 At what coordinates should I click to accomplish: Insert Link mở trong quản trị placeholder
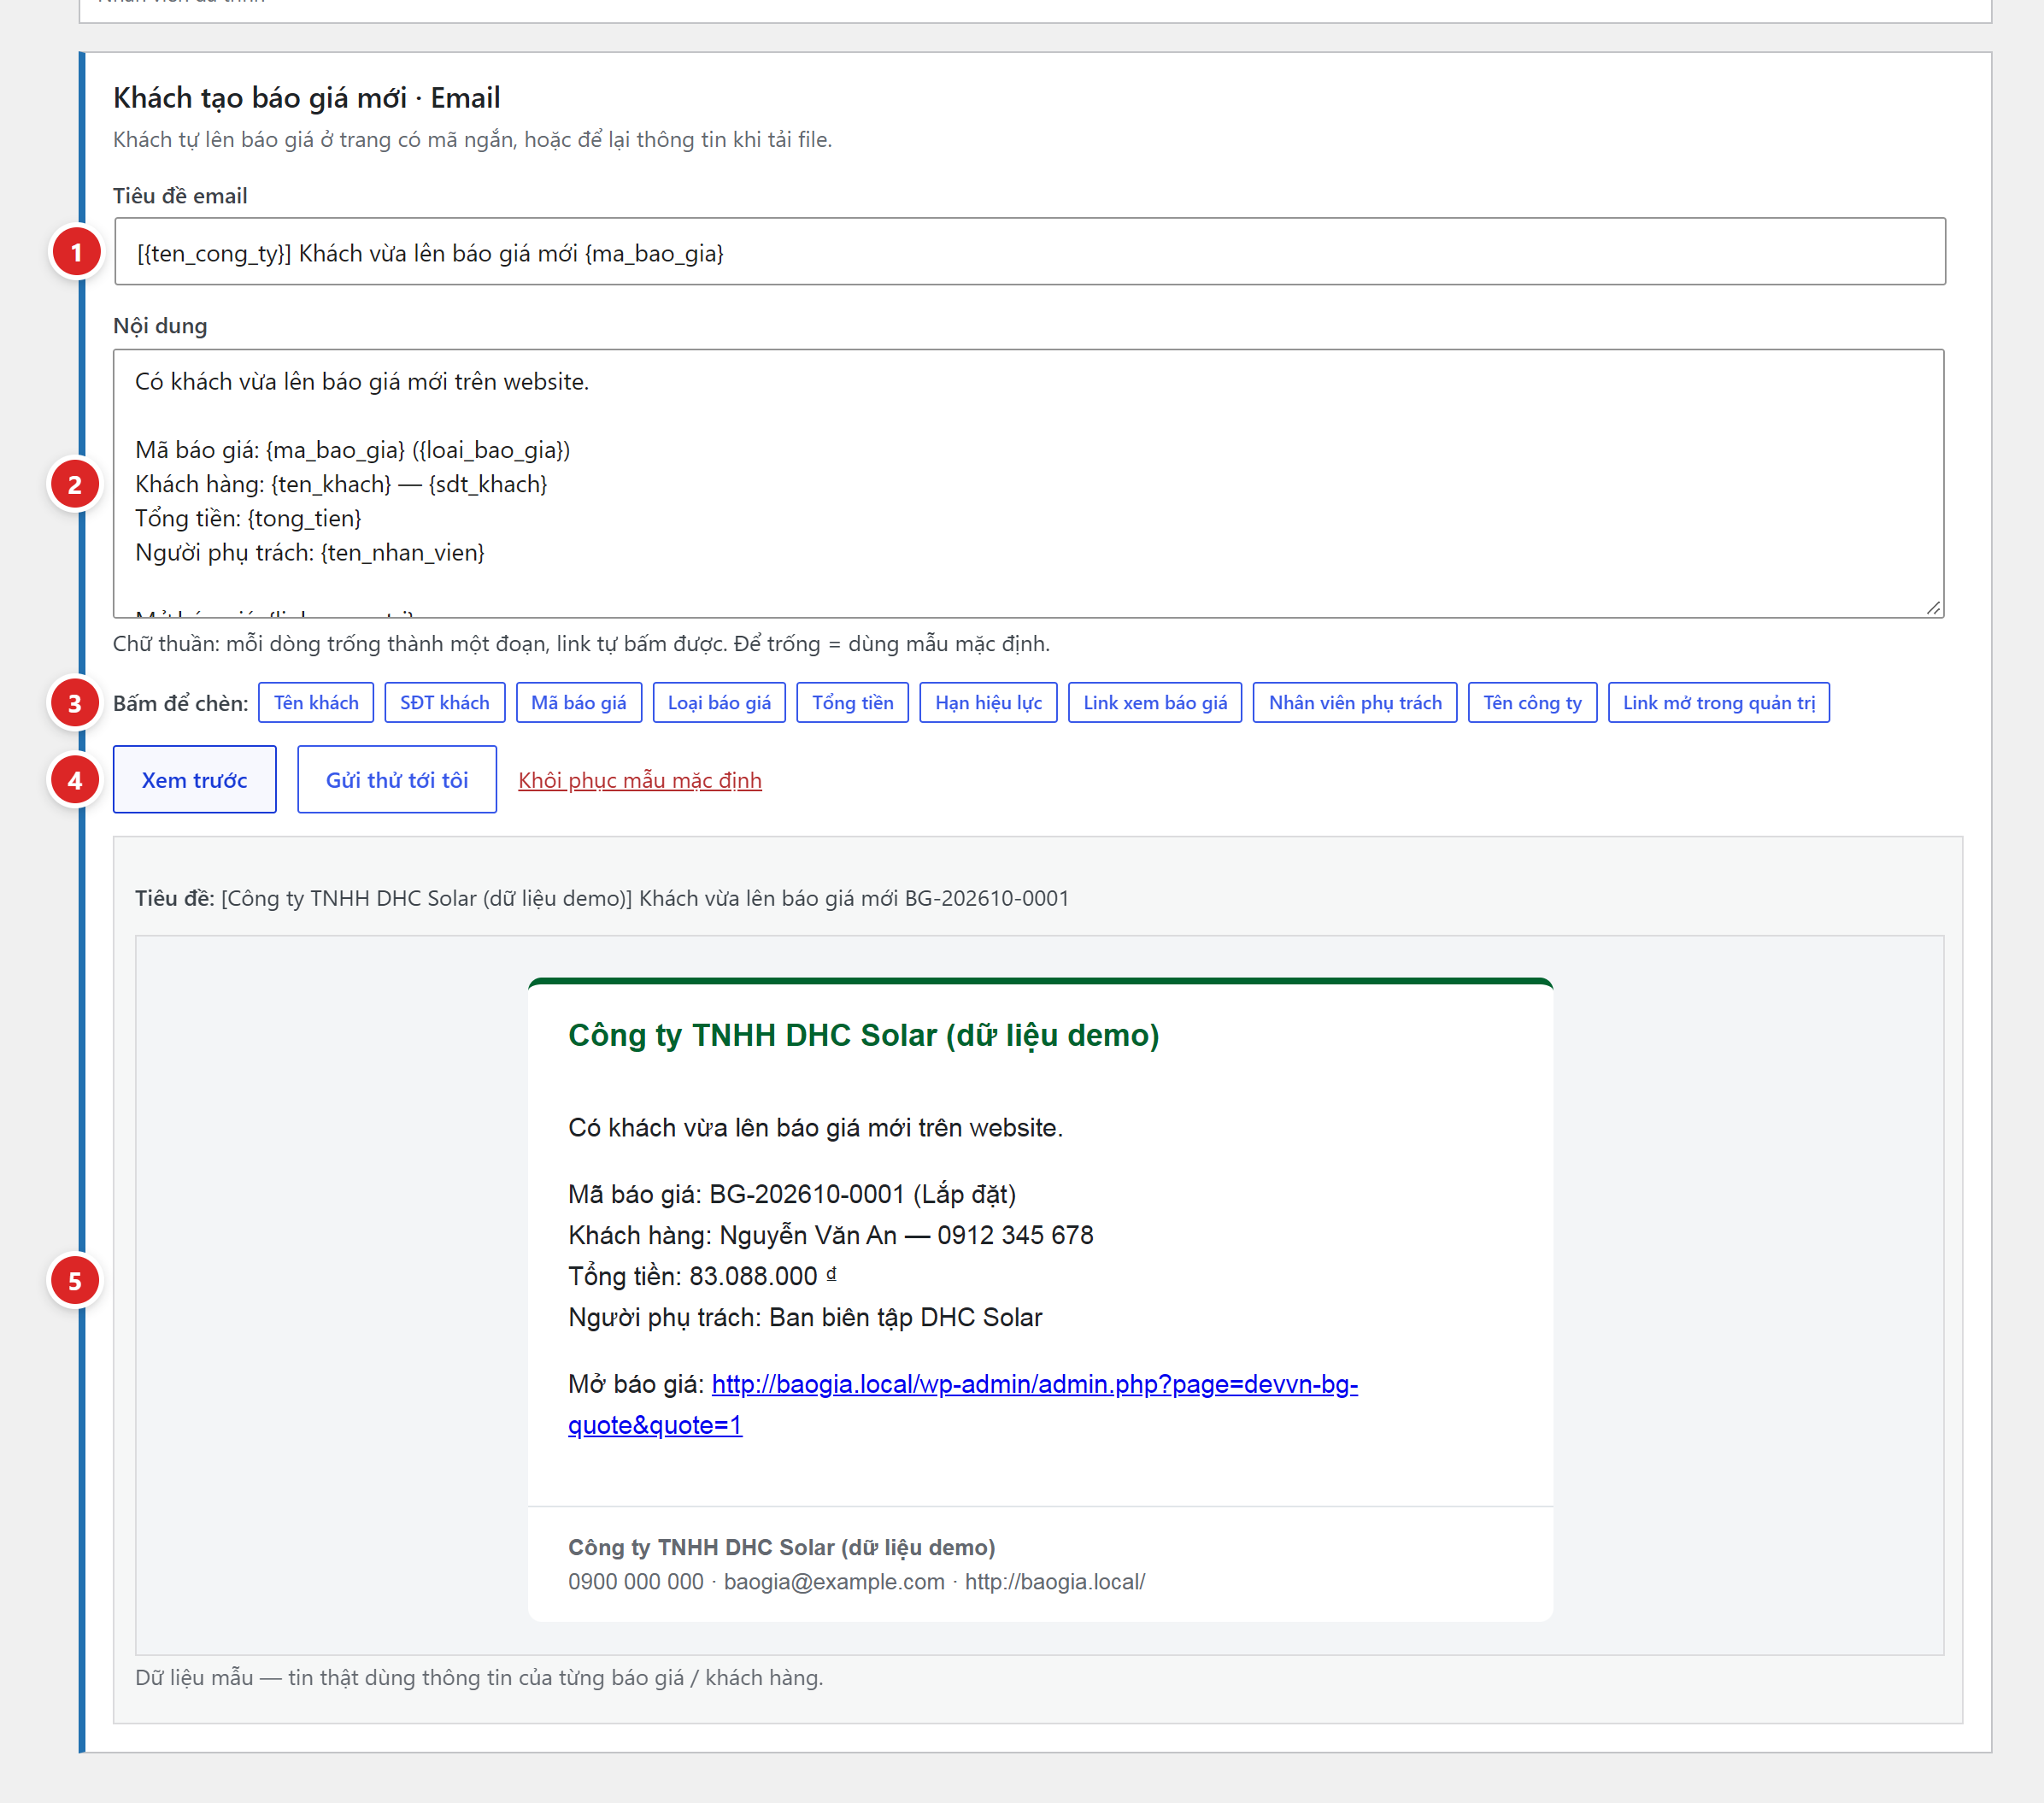pos(1718,703)
